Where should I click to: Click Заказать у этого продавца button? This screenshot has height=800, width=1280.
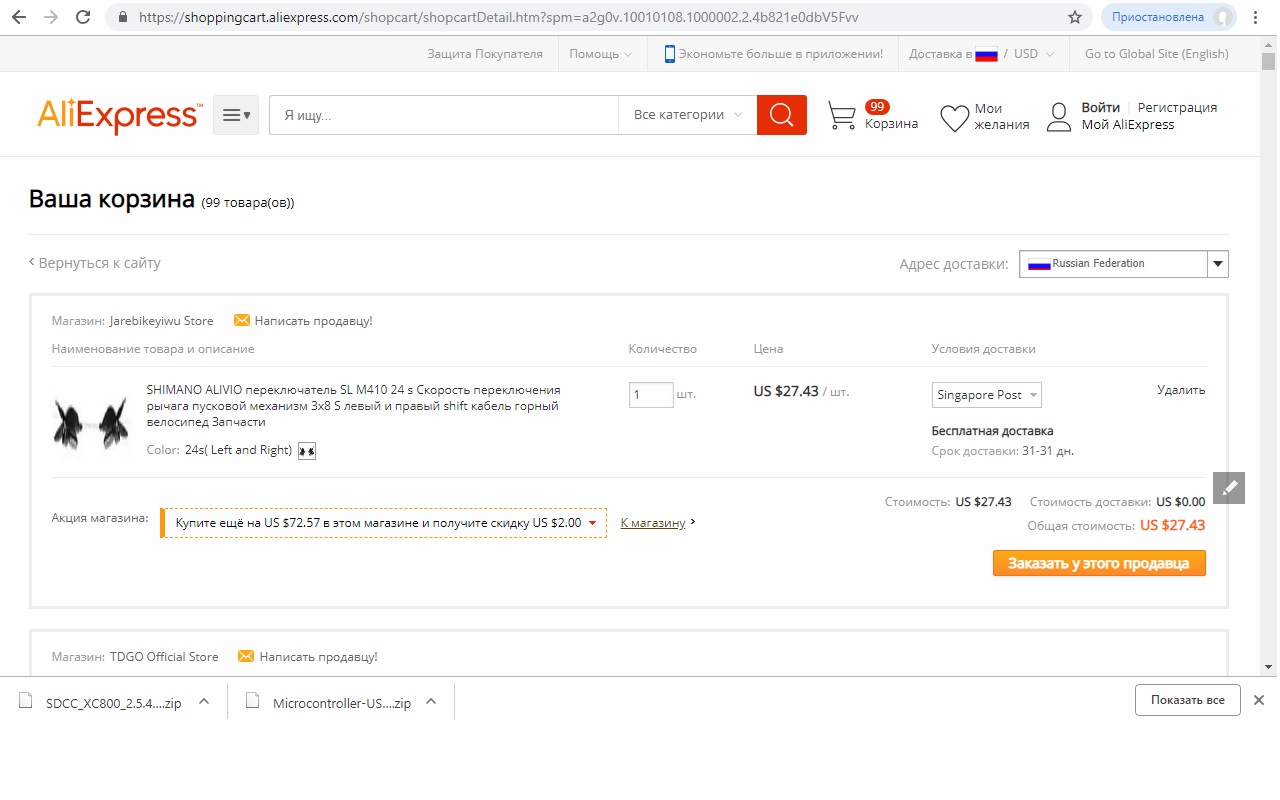[x=1099, y=563]
